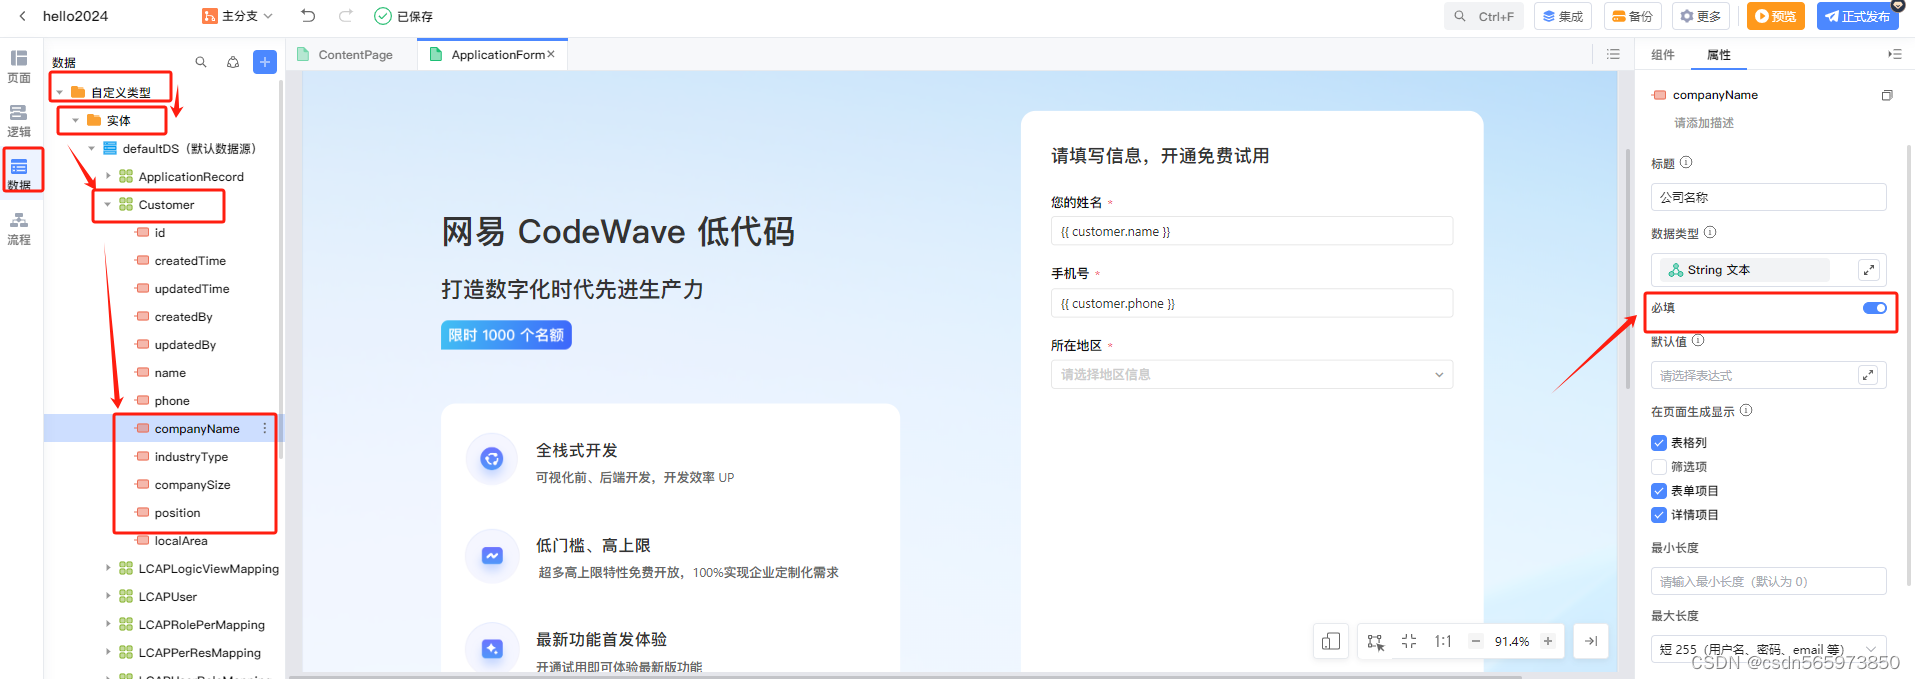Close the ApplicationForm tab
Image resolution: width=1915 pixels, height=679 pixels.
coord(551,54)
